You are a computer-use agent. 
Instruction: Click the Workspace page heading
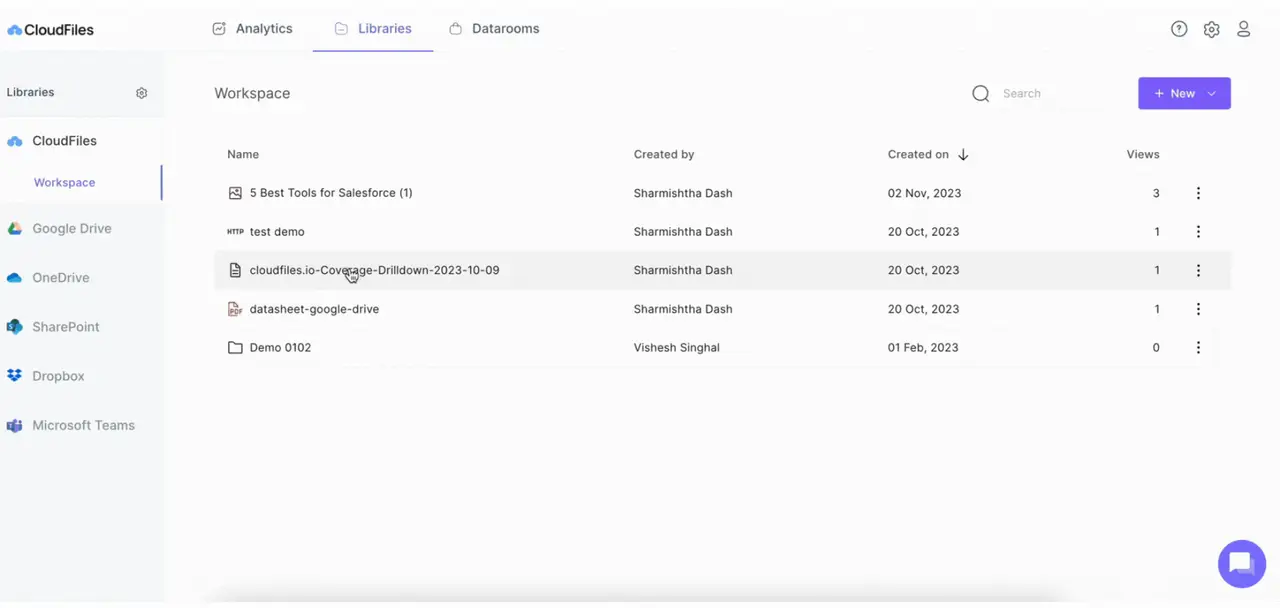pyautogui.click(x=252, y=93)
